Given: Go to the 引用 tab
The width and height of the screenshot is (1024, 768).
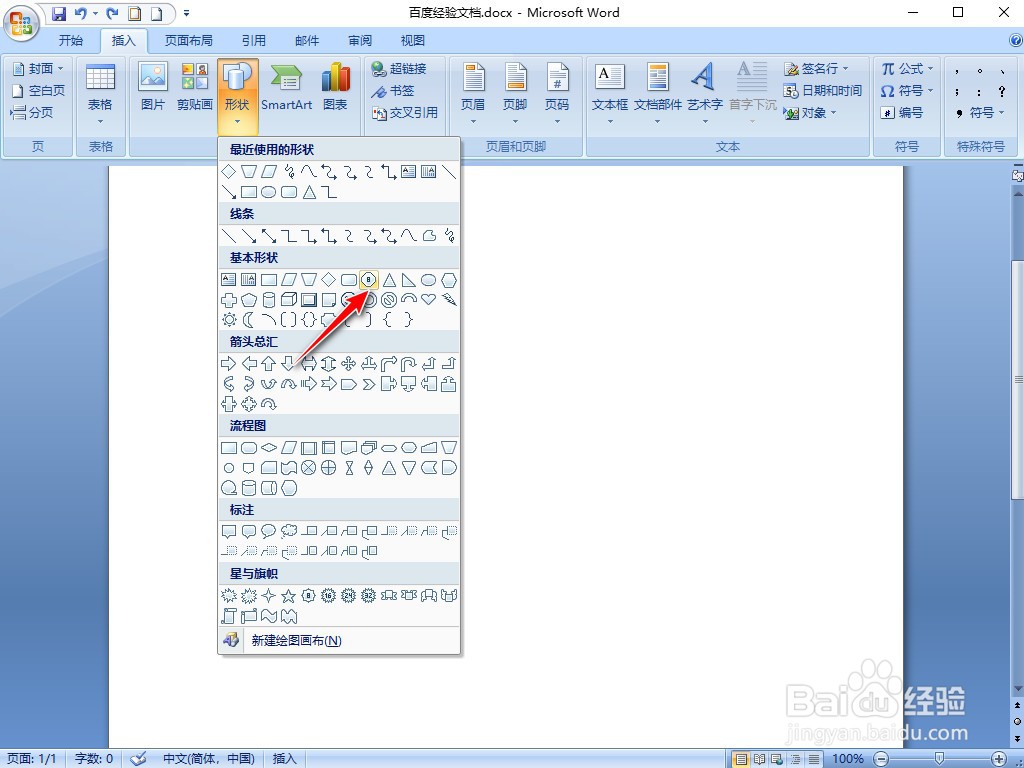Looking at the screenshot, I should 253,40.
